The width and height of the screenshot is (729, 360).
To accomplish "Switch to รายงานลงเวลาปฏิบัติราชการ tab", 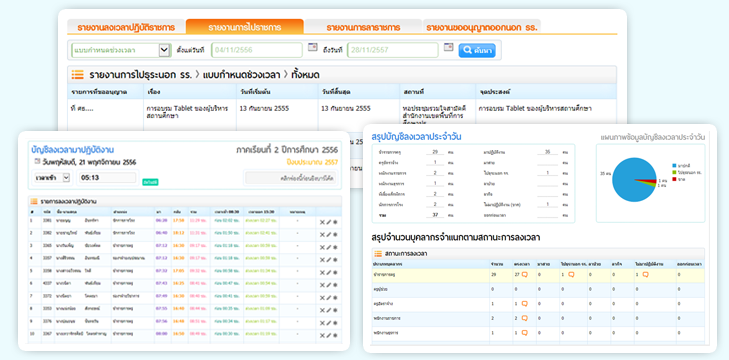I will pyautogui.click(x=126, y=27).
